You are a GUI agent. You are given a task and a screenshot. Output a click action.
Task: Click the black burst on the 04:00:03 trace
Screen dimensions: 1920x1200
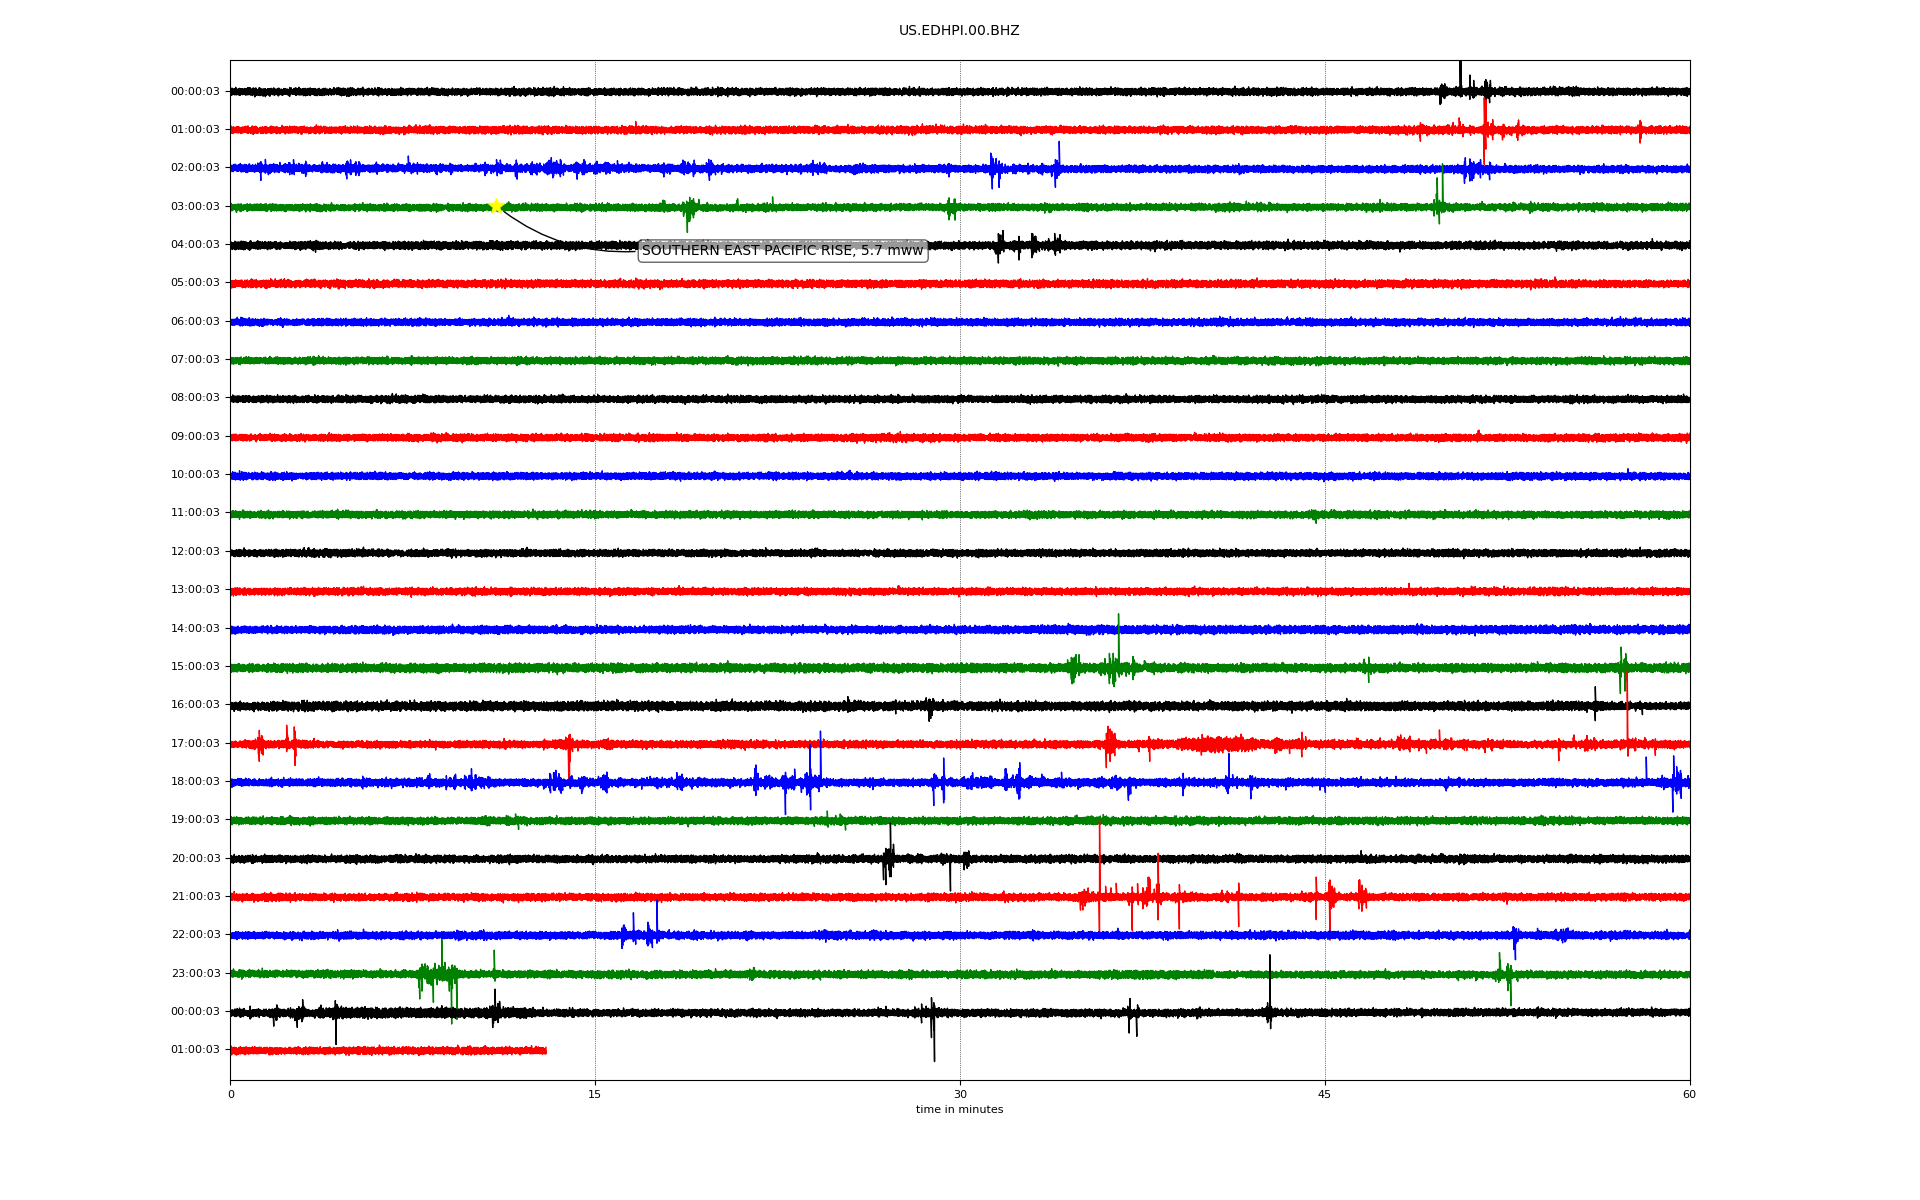tap(1028, 245)
